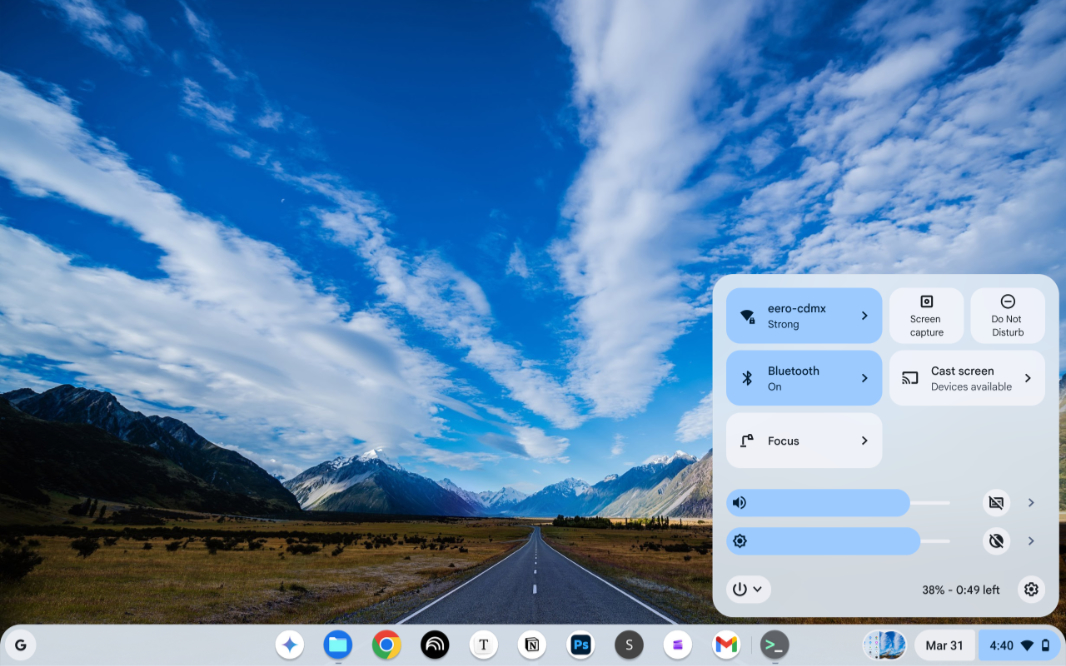Open the Gemini sparkle app
The width and height of the screenshot is (1066, 666).
coord(290,645)
